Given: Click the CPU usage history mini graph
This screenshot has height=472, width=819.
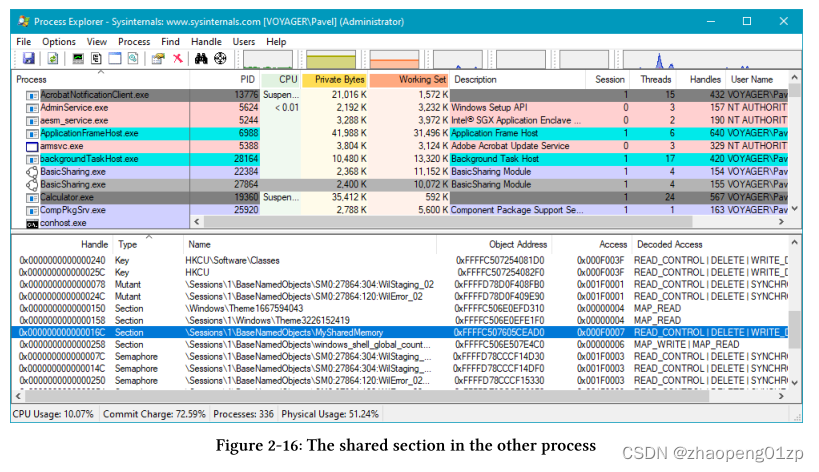Looking at the screenshot, I should pos(268,60).
